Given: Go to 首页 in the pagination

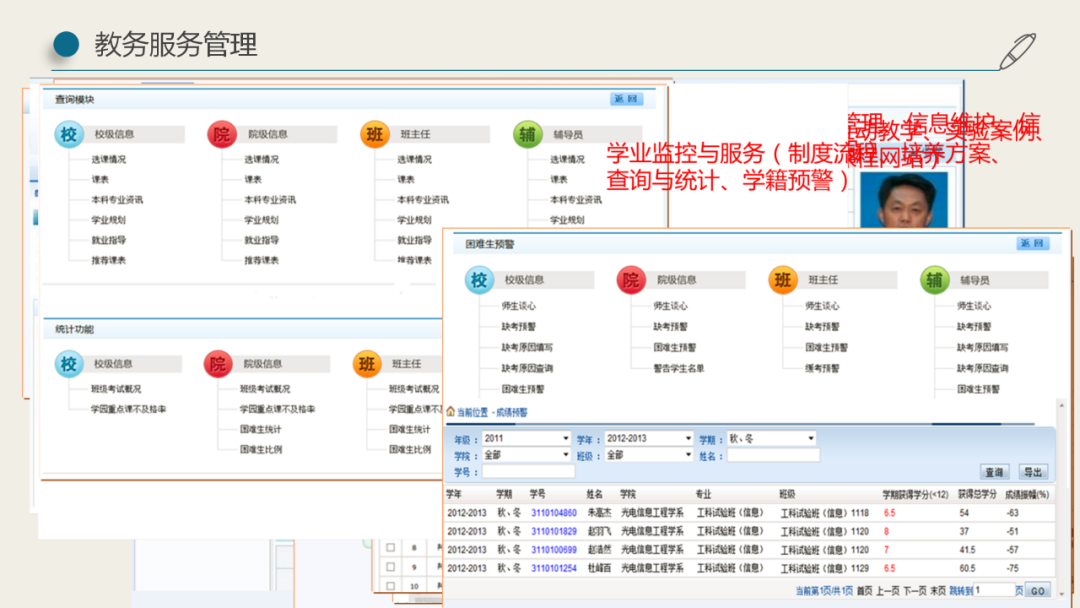Looking at the screenshot, I should click(x=864, y=591).
